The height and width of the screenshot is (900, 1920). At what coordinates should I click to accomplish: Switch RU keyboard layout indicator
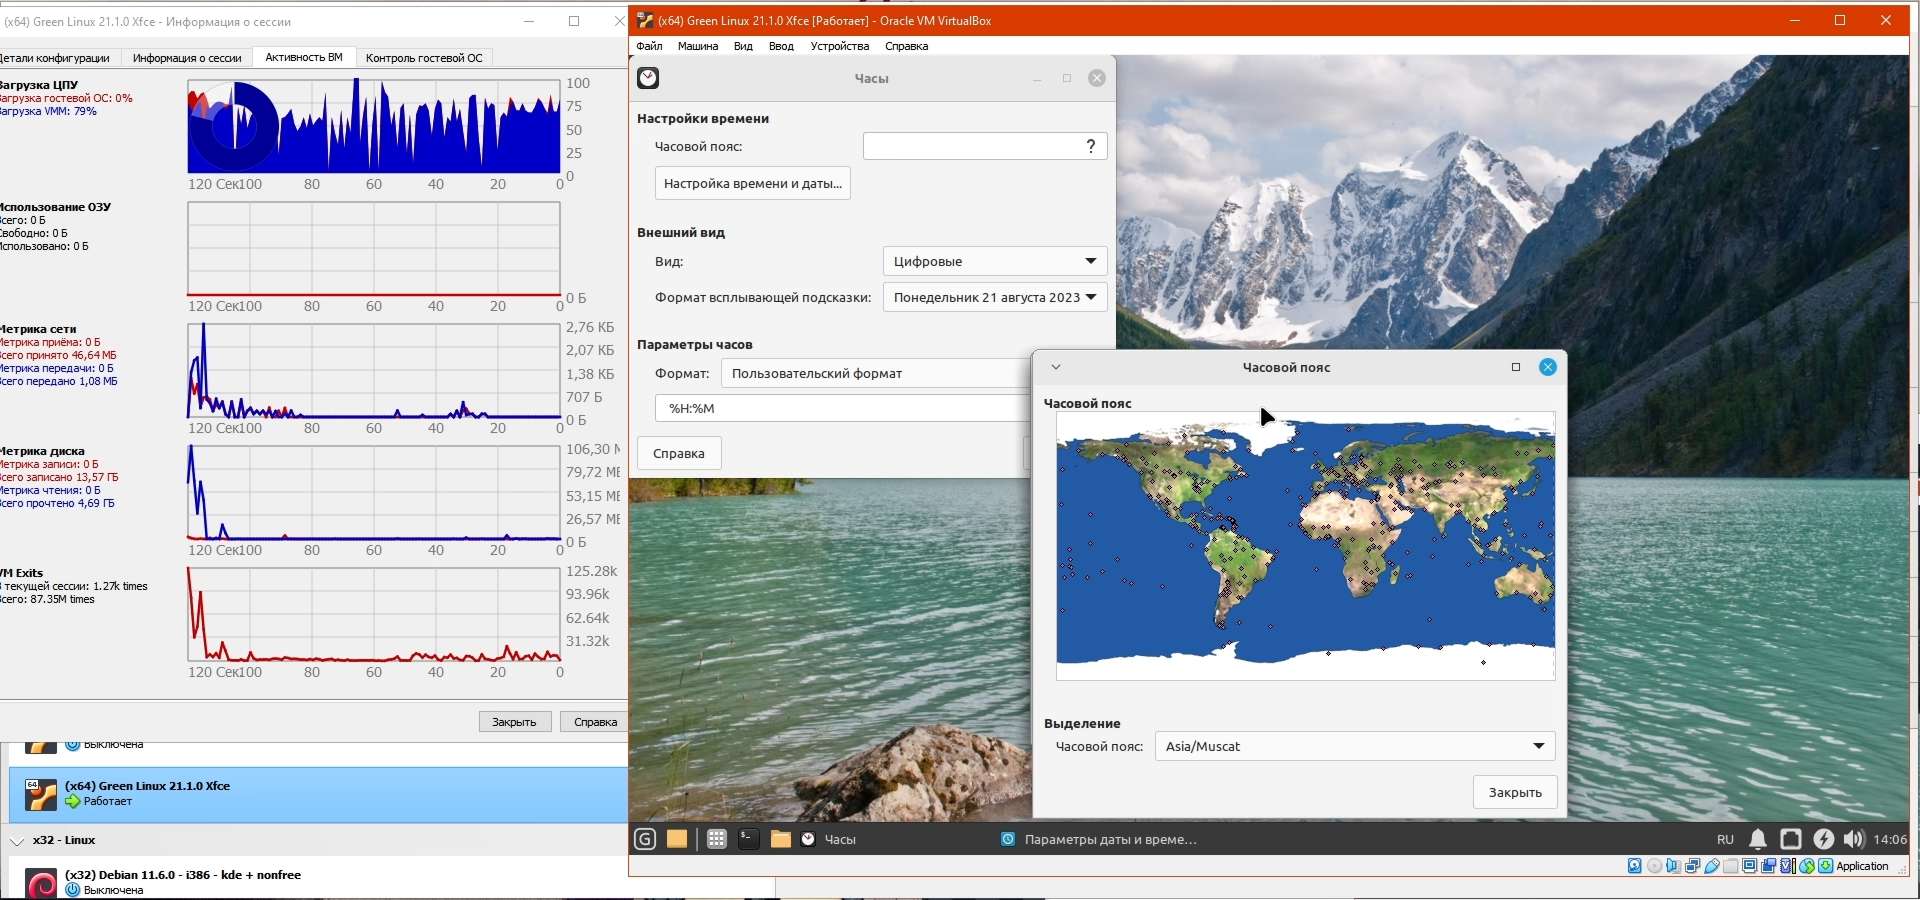[1725, 839]
